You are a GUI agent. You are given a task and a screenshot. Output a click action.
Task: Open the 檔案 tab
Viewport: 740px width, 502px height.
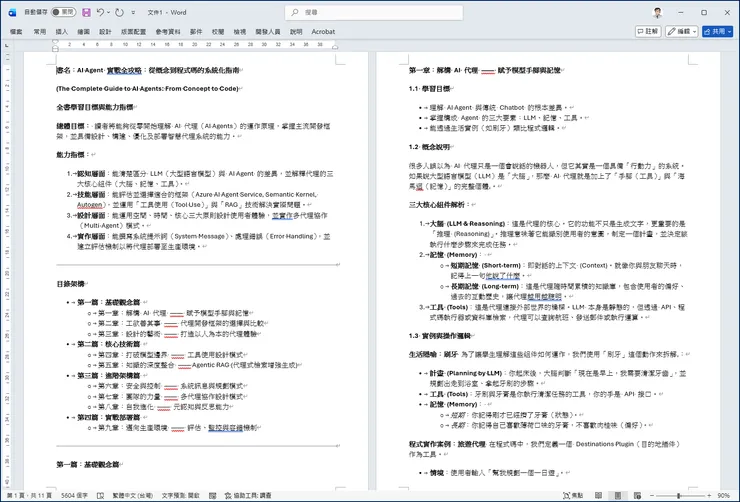(x=16, y=32)
